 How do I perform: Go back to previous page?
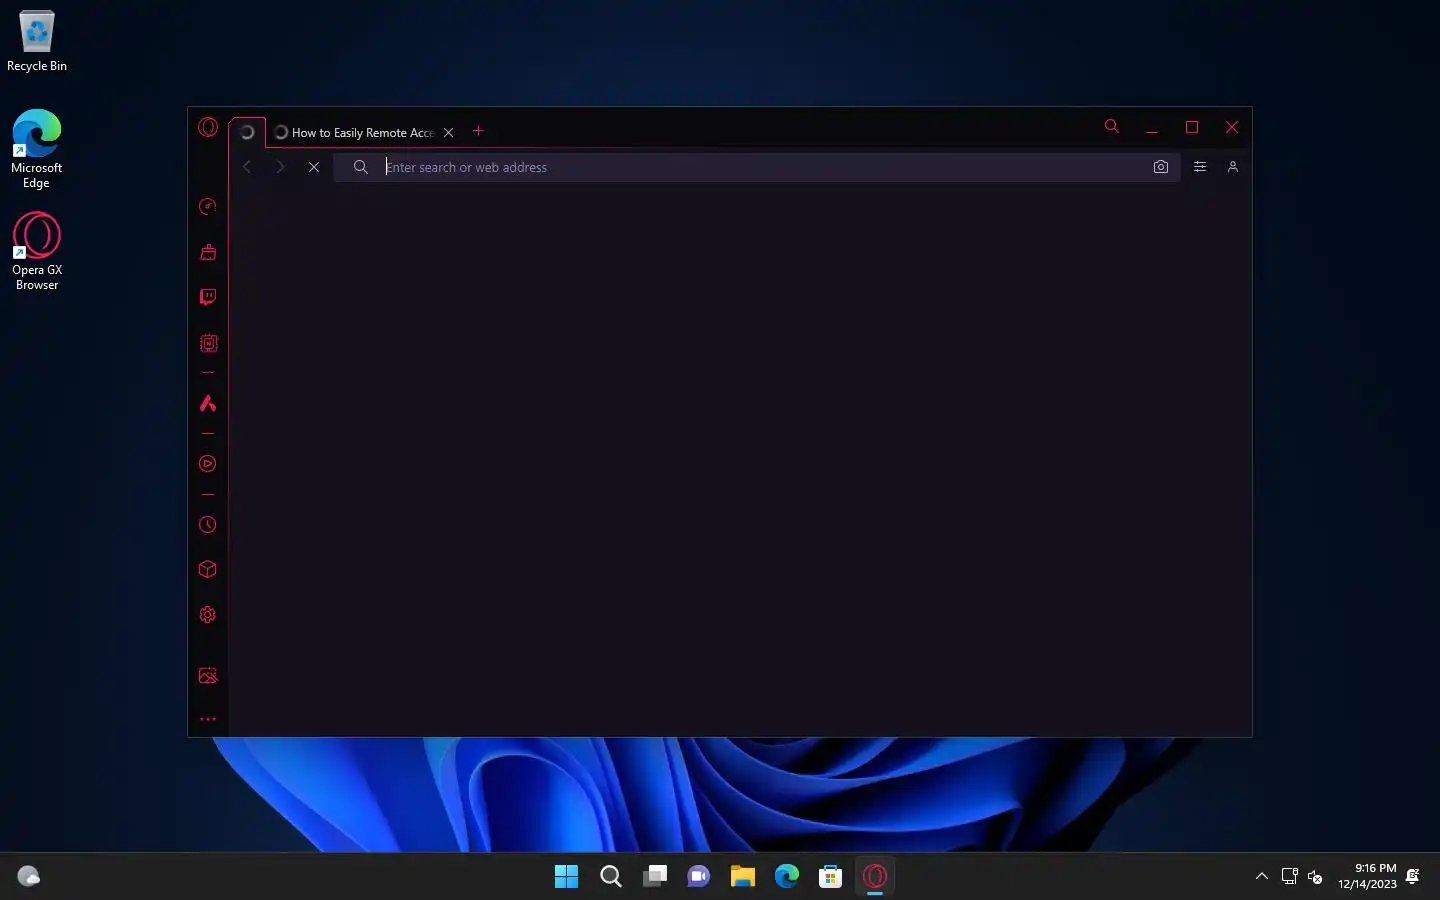[247, 167]
